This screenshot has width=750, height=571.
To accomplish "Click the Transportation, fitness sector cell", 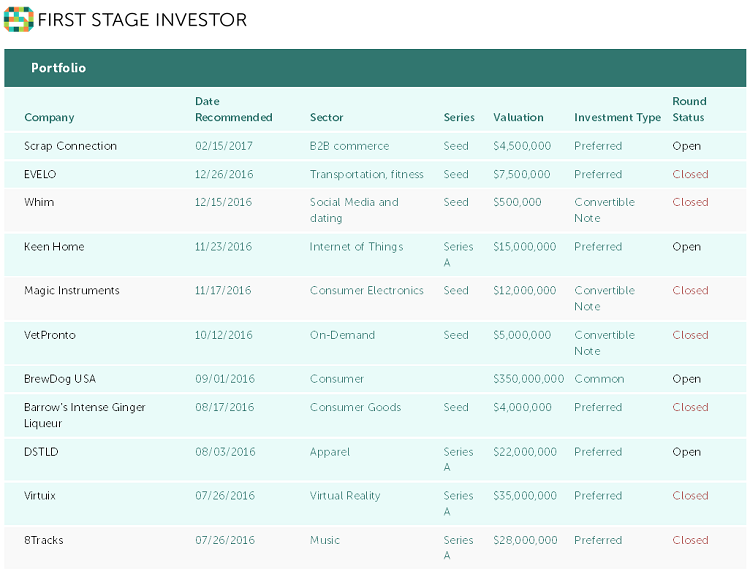I will 366,174.
